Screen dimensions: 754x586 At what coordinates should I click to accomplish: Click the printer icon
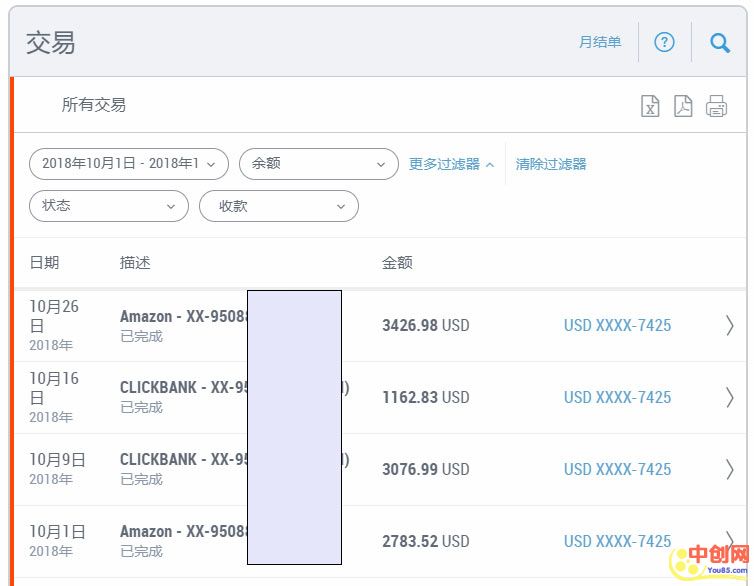point(716,106)
